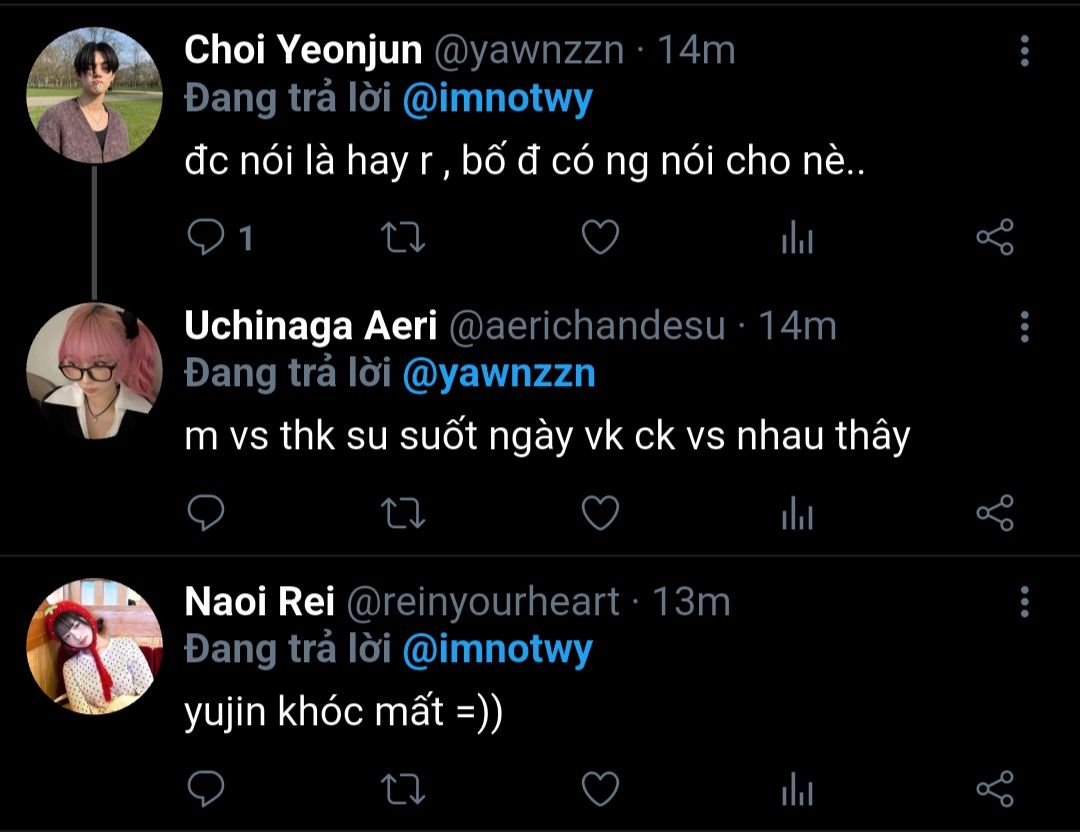Screen dimensions: 1080x832
Task: Open @yawnzzn mention in Aeri's reply
Action: click(498, 374)
